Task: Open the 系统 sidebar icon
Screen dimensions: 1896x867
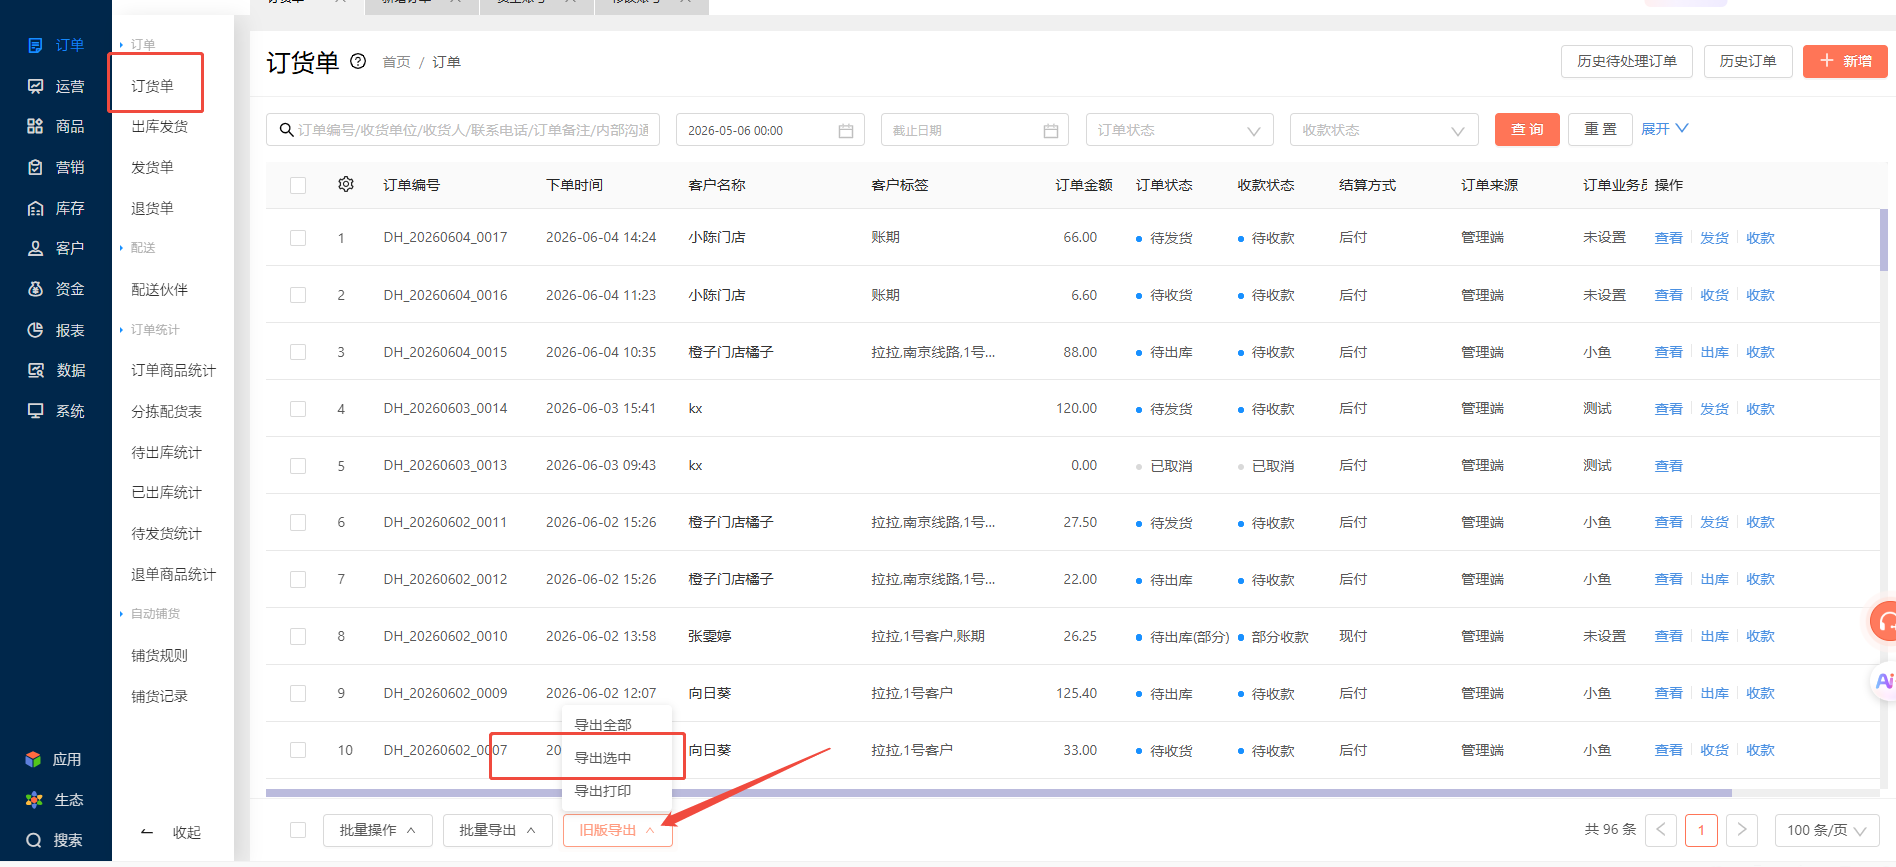Action: [35, 411]
